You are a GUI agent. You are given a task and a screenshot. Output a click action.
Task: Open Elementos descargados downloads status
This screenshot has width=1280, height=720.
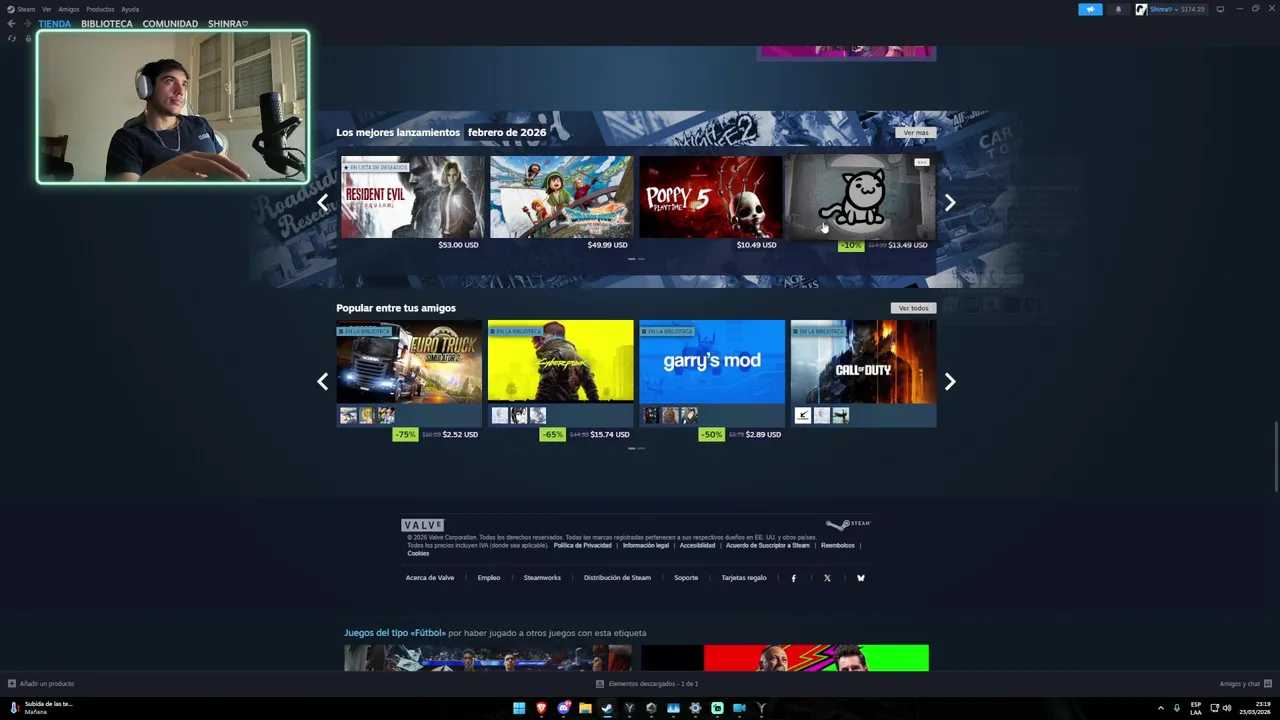[x=647, y=684]
